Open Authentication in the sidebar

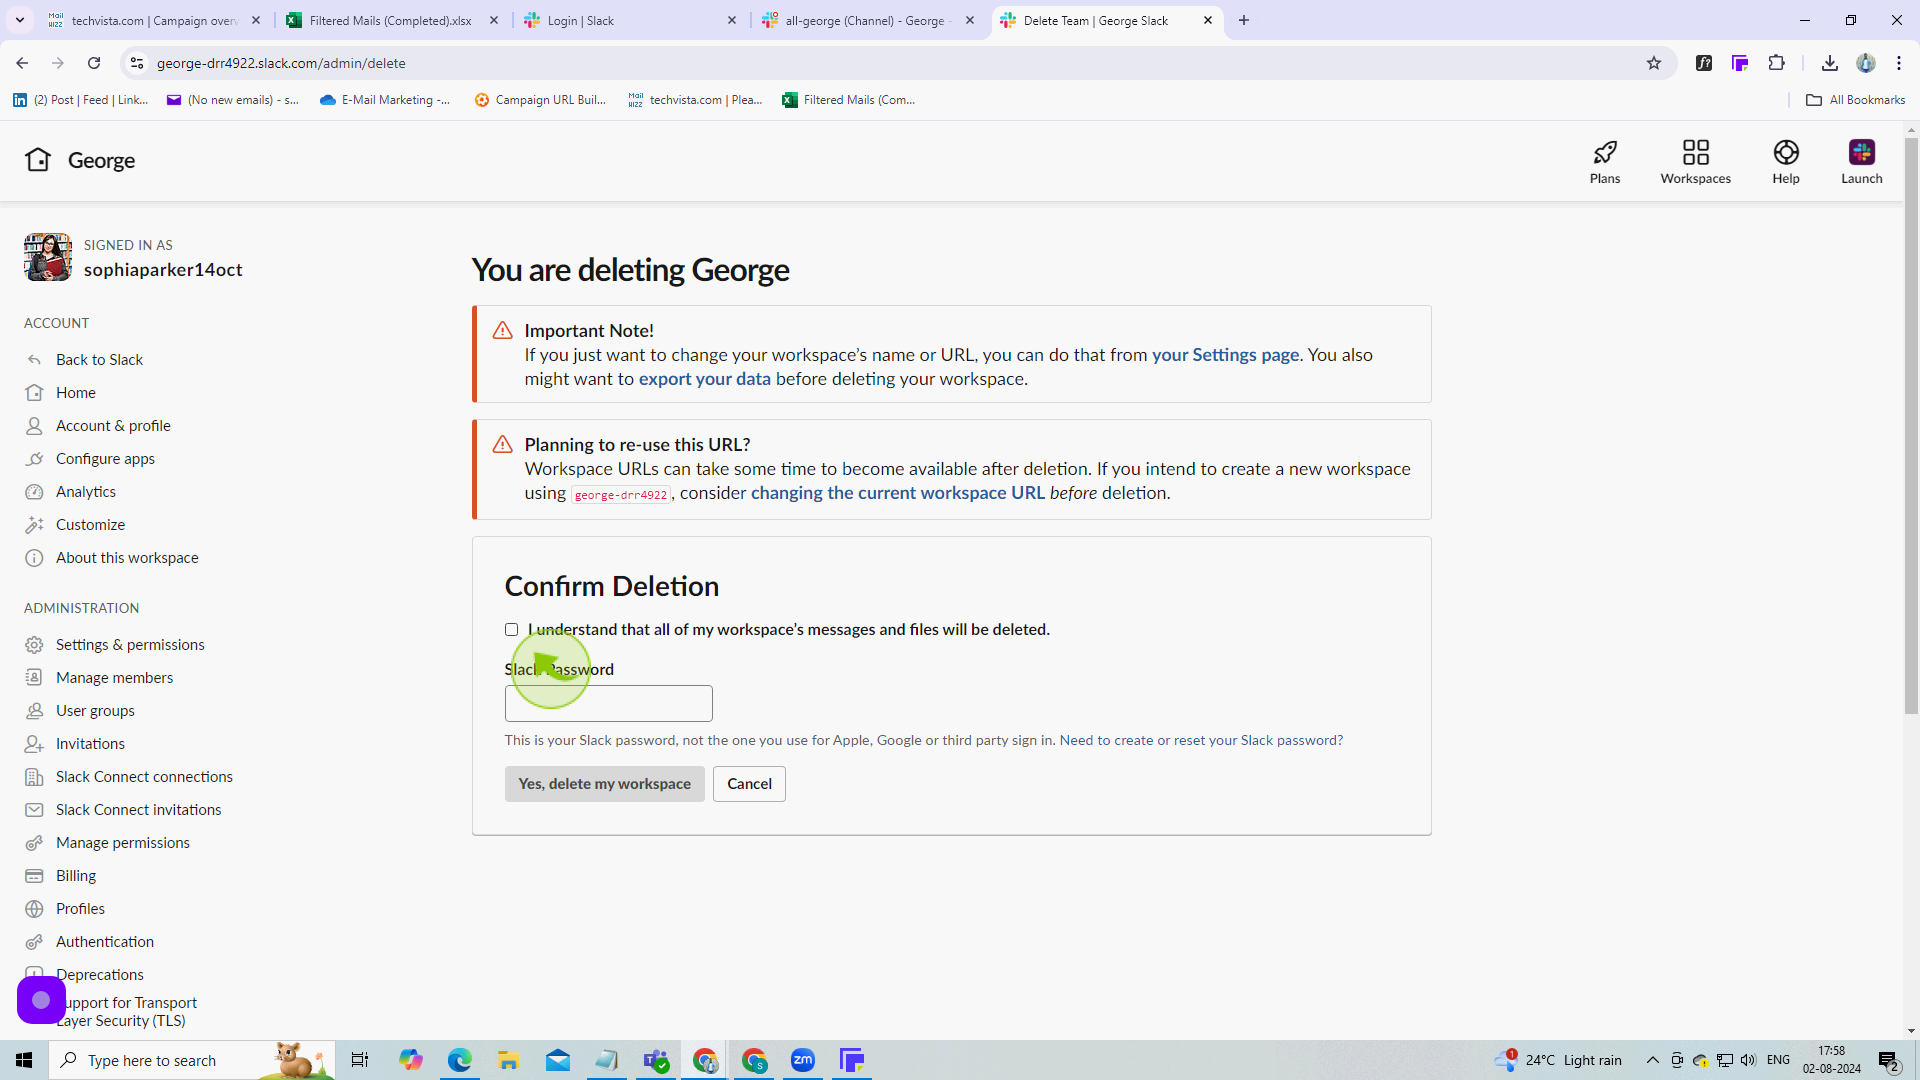pos(104,942)
